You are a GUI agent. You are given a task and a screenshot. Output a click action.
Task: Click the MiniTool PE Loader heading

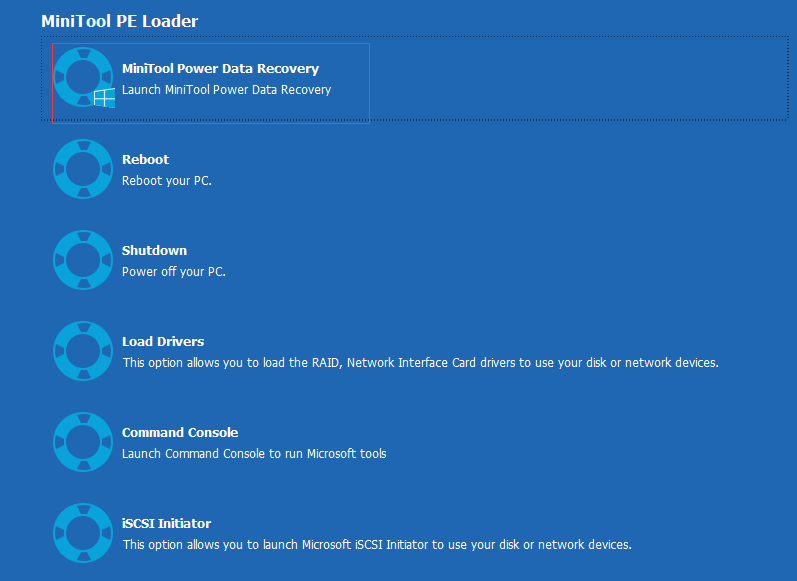pos(119,21)
